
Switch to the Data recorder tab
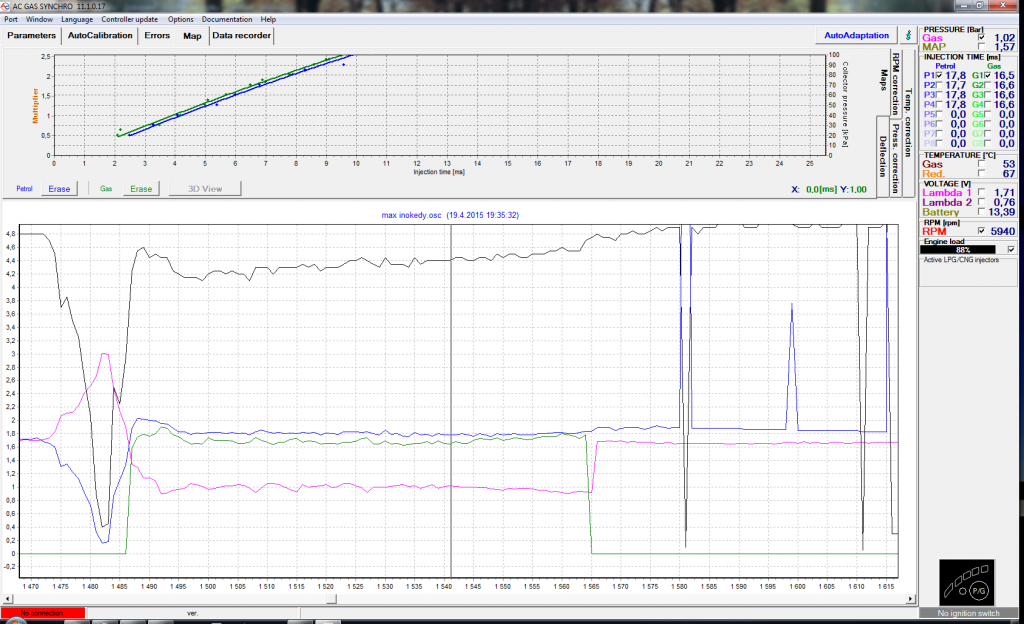242,36
